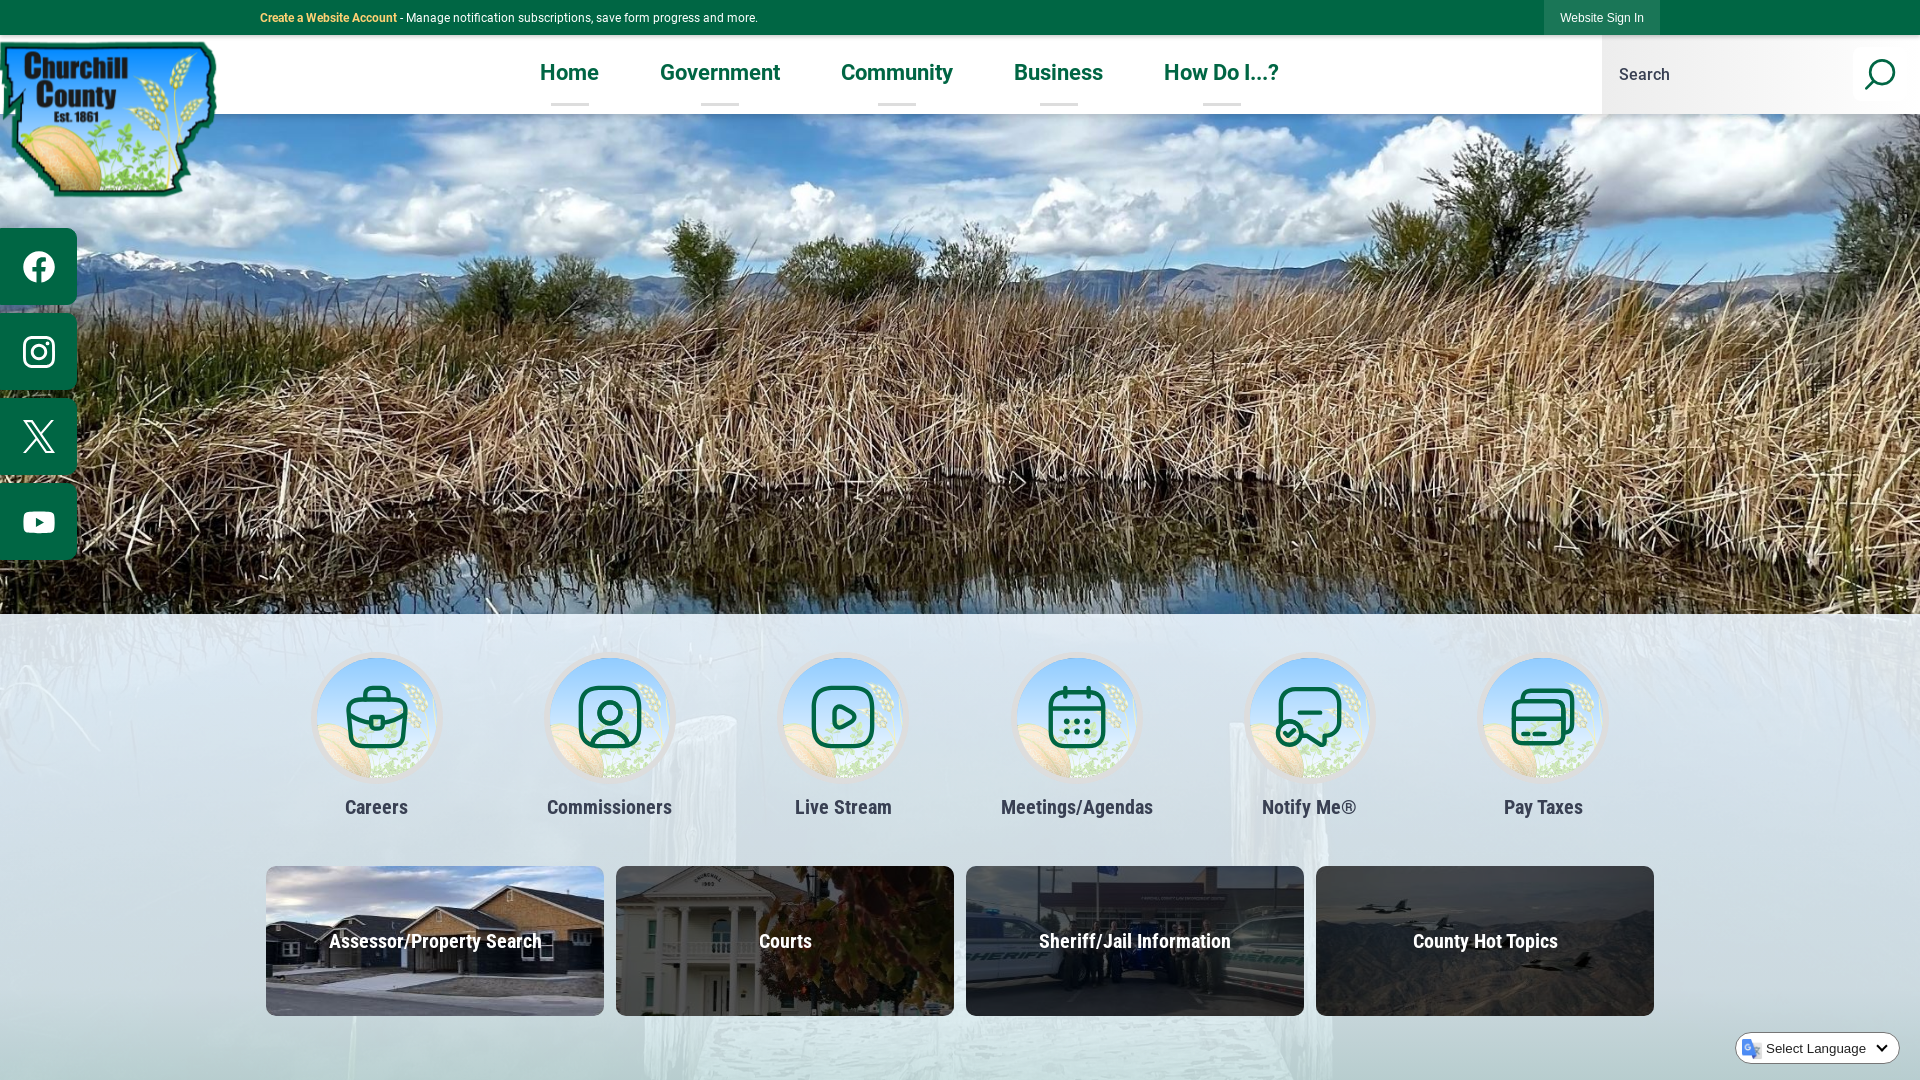The height and width of the screenshot is (1080, 1920).
Task: Click the Assessor/Property Search thumbnail
Action: (435, 940)
